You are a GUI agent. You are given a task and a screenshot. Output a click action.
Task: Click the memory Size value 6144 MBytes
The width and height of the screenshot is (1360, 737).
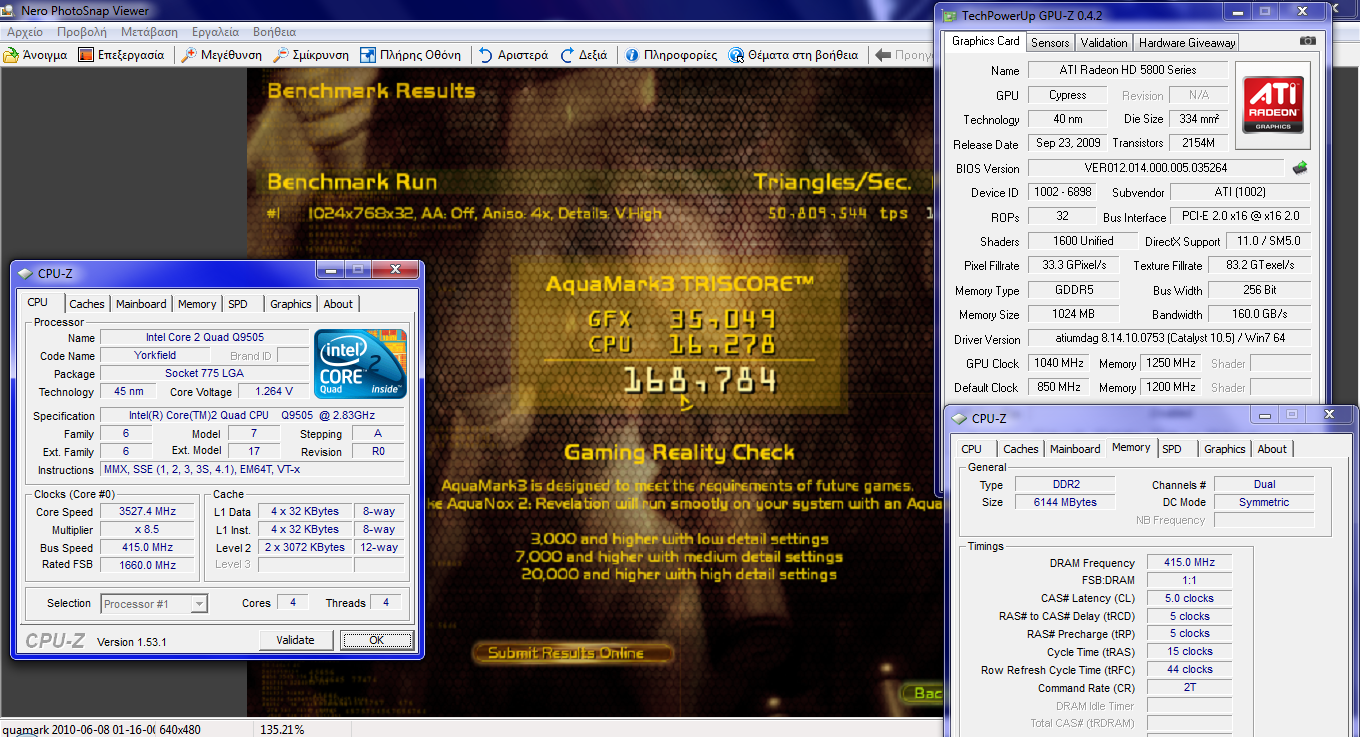1065,502
